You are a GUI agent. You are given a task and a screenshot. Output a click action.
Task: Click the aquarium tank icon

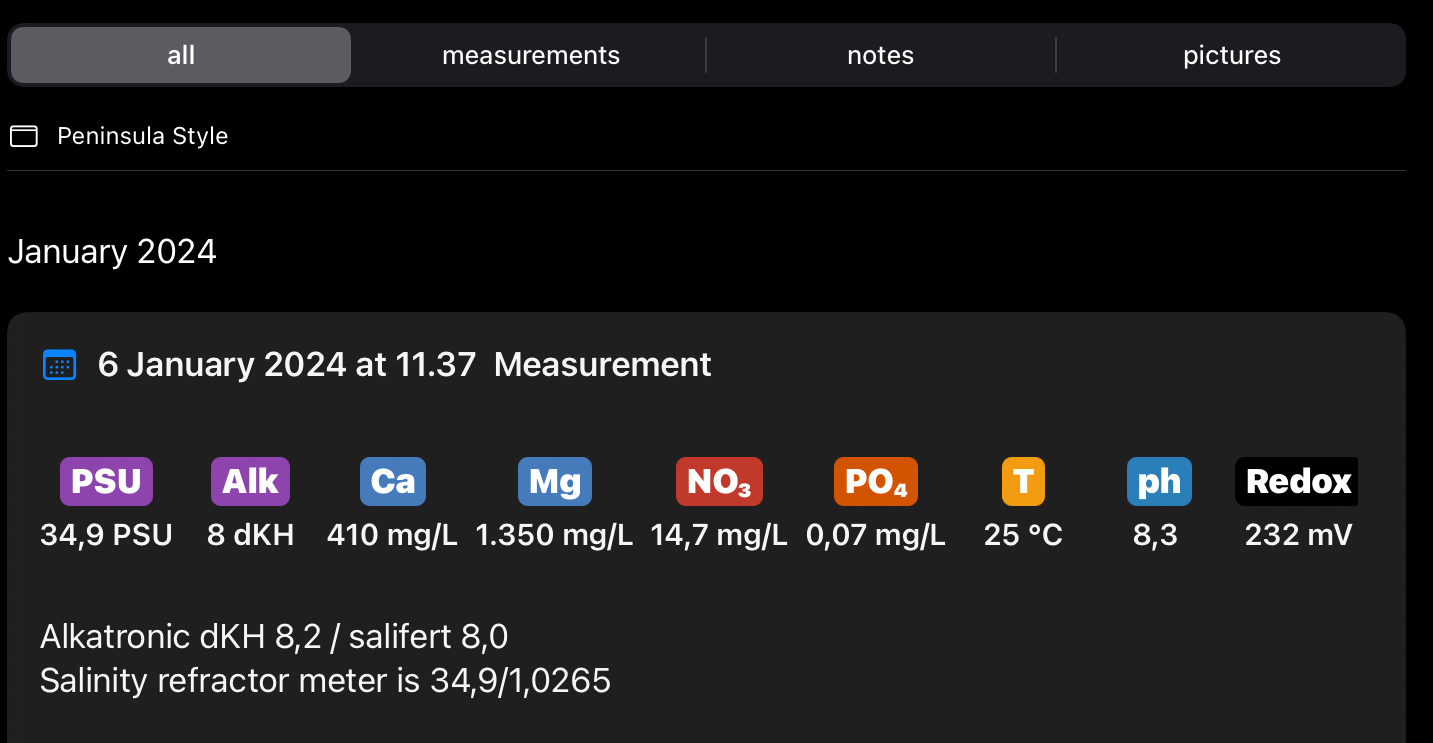[x=24, y=136]
